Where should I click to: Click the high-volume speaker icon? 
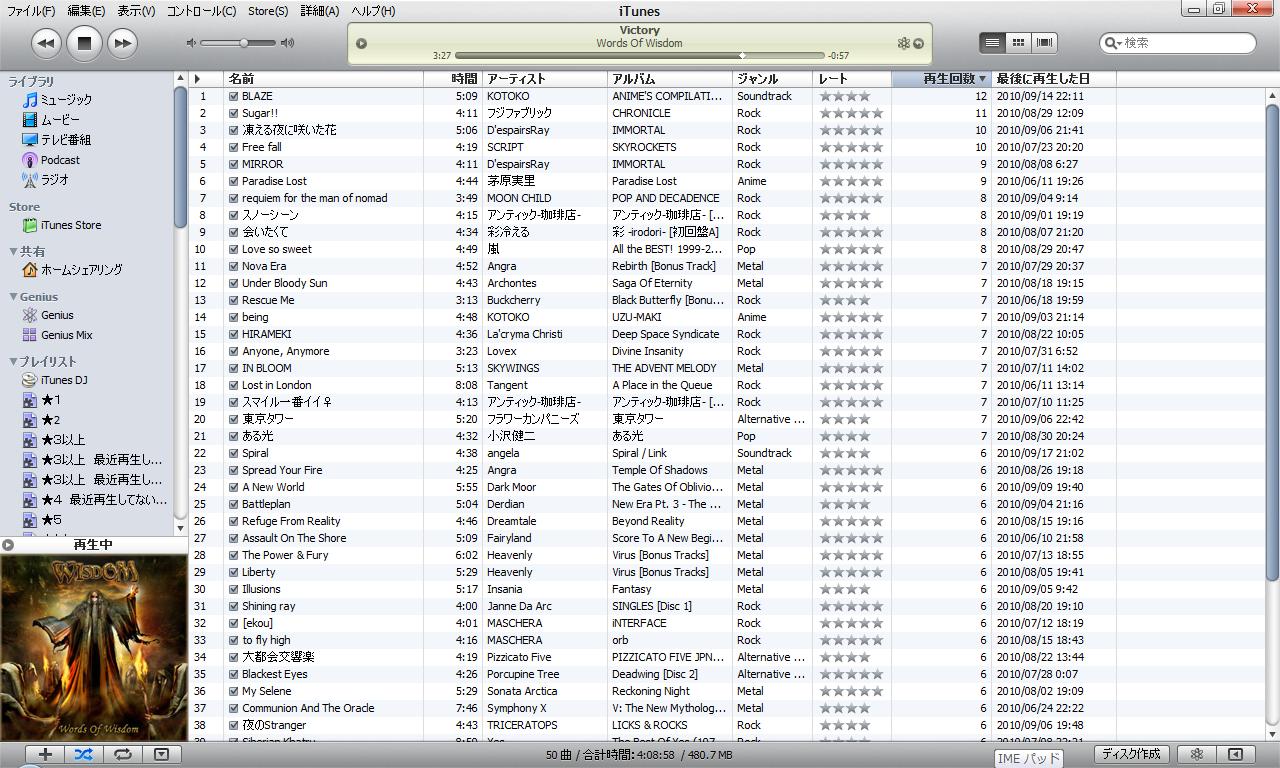288,43
